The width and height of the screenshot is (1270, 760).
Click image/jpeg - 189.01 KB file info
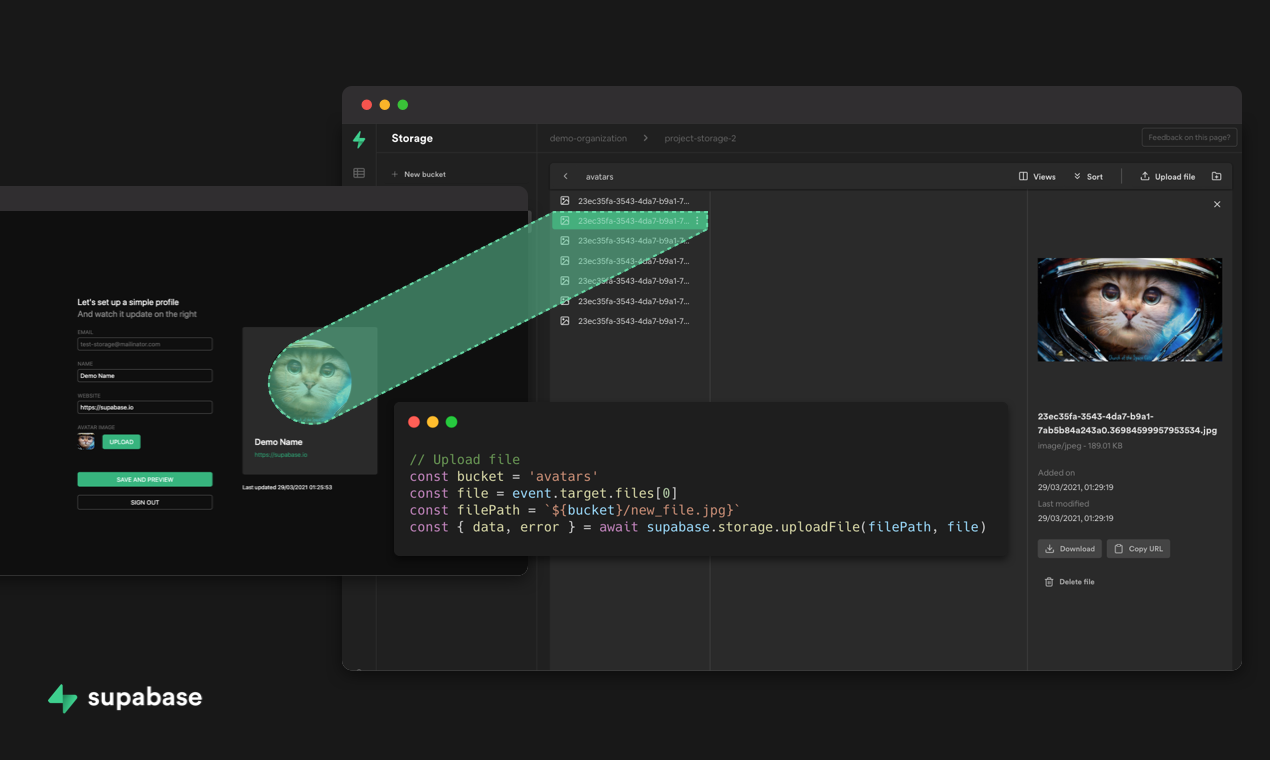pos(1080,446)
